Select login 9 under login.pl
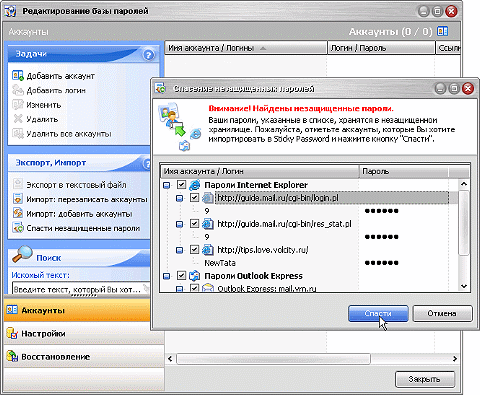This screenshot has width=480, height=395. tap(207, 211)
